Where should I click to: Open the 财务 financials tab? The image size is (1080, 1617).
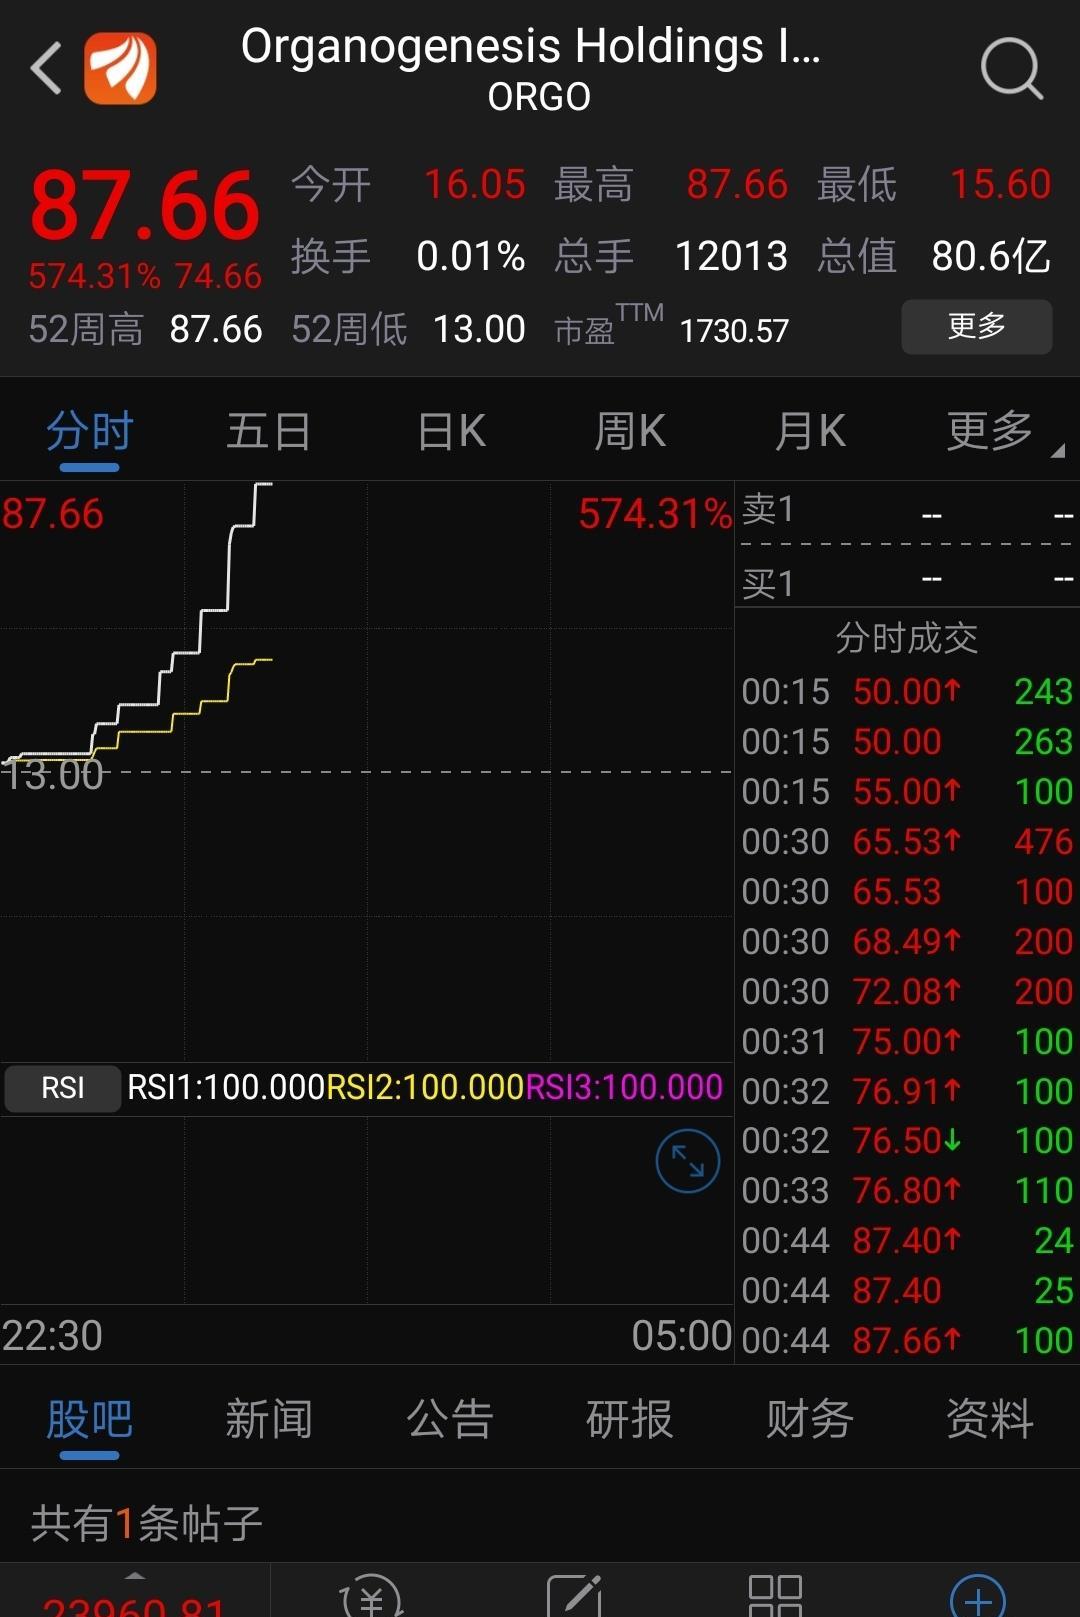pyautogui.click(x=809, y=1419)
